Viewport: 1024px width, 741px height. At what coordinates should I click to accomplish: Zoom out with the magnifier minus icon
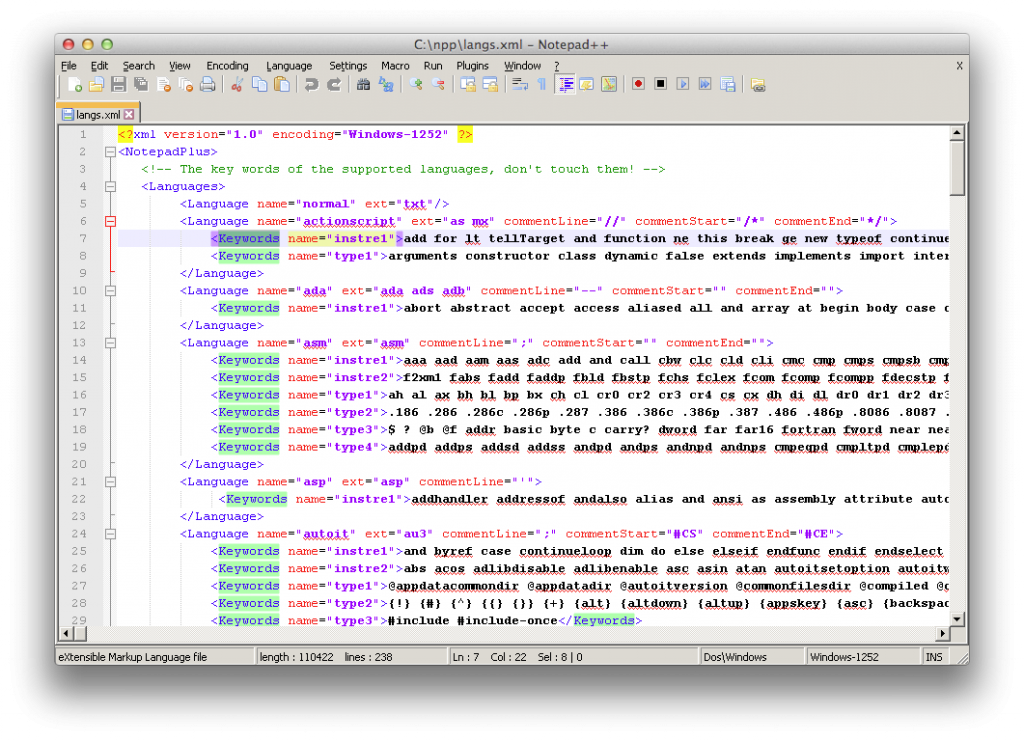(438, 85)
